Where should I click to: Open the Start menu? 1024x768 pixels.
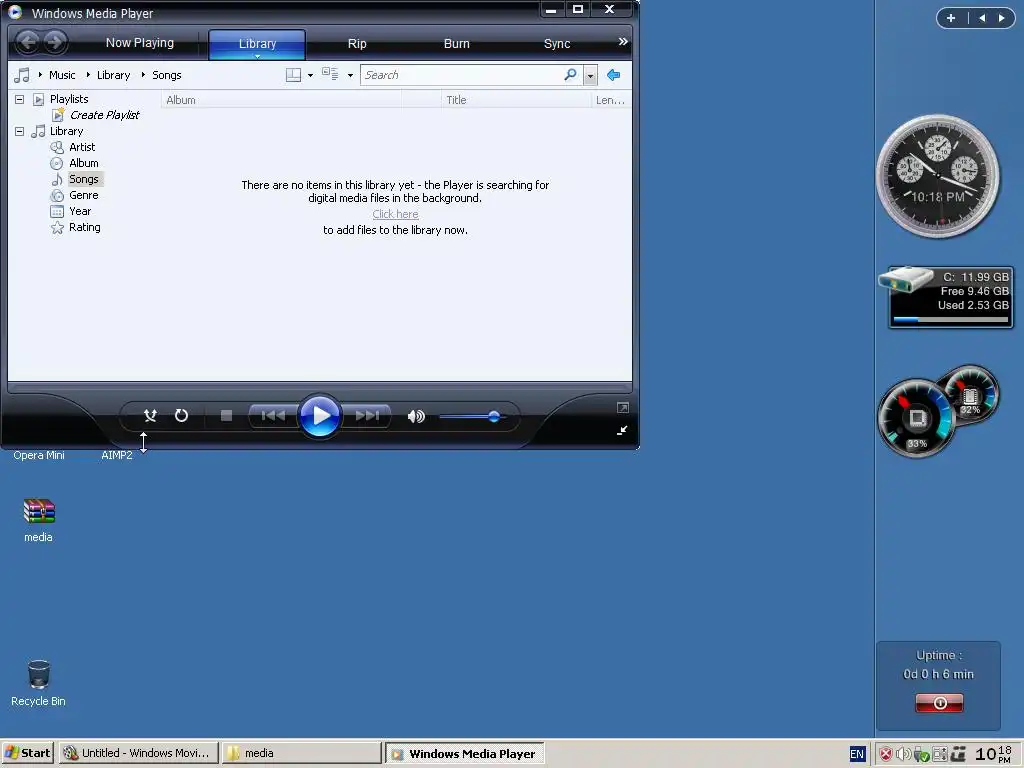coord(27,753)
